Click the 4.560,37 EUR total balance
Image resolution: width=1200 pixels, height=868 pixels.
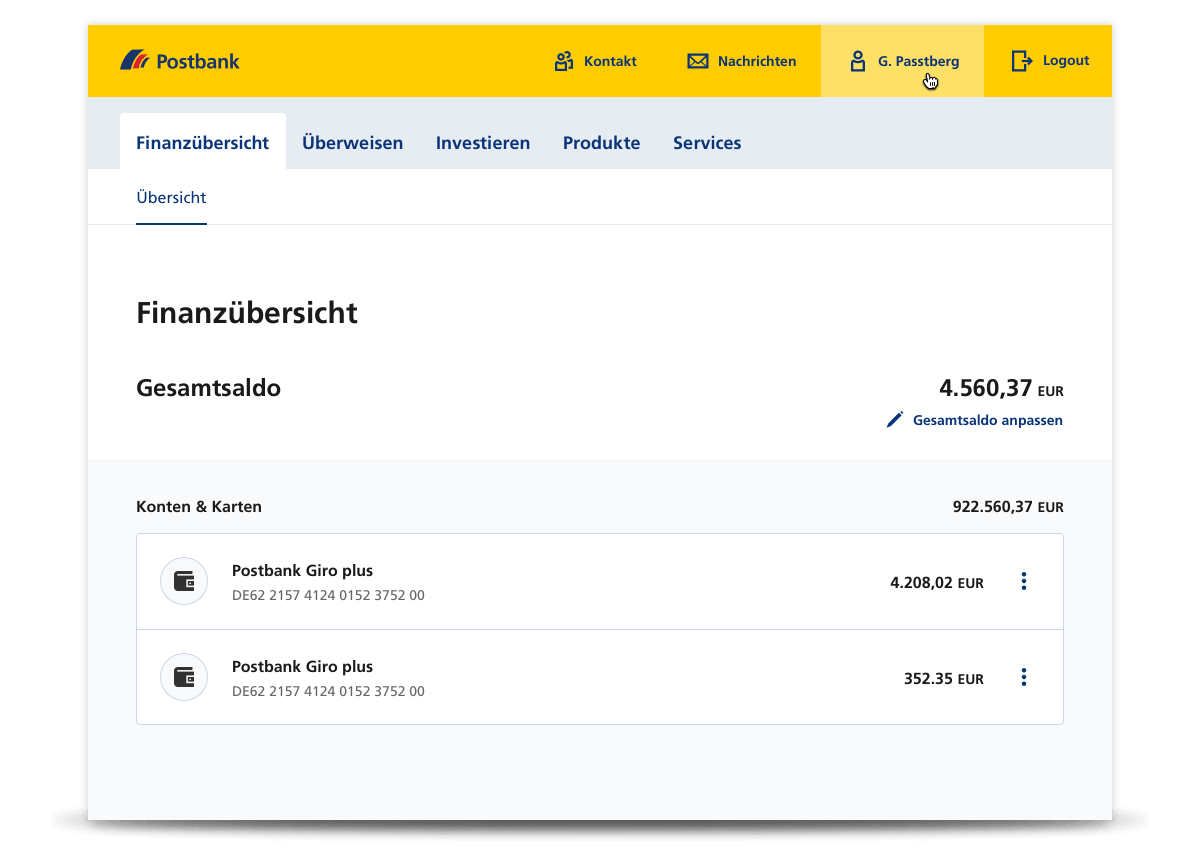click(x=1001, y=388)
